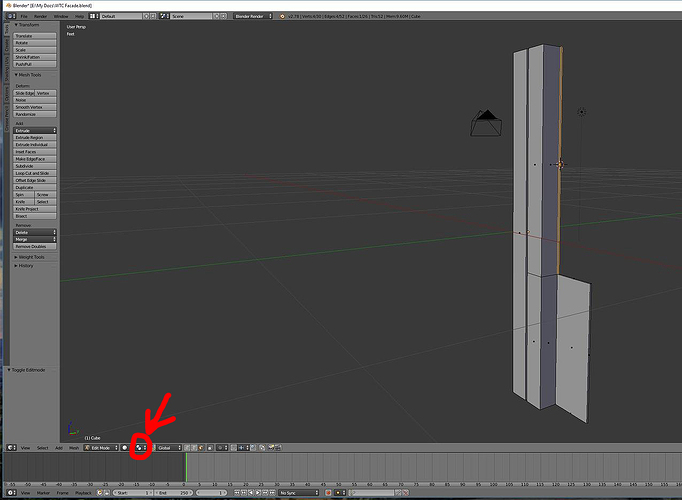Open the Info editor type selector

point(11,16)
